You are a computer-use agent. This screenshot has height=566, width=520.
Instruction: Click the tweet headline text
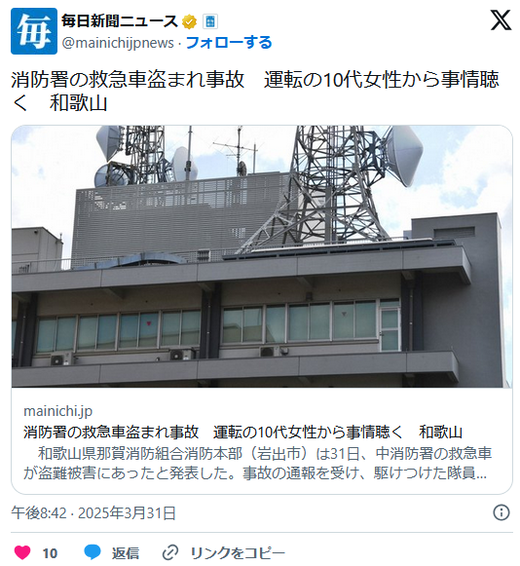255,91
